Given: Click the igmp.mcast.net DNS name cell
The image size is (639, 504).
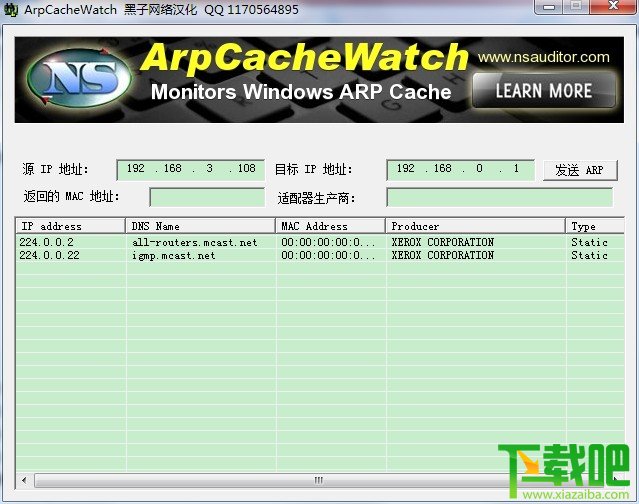Looking at the screenshot, I should tap(174, 256).
